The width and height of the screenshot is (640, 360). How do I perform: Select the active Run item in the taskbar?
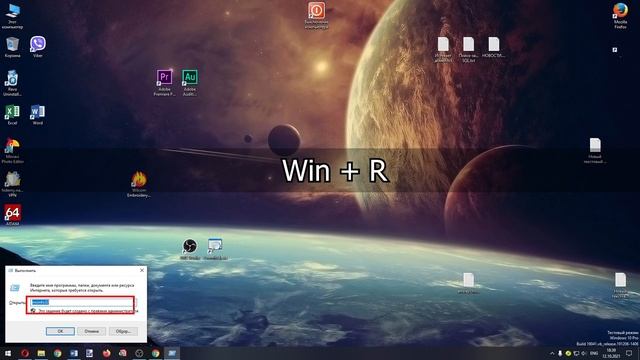click(172, 353)
